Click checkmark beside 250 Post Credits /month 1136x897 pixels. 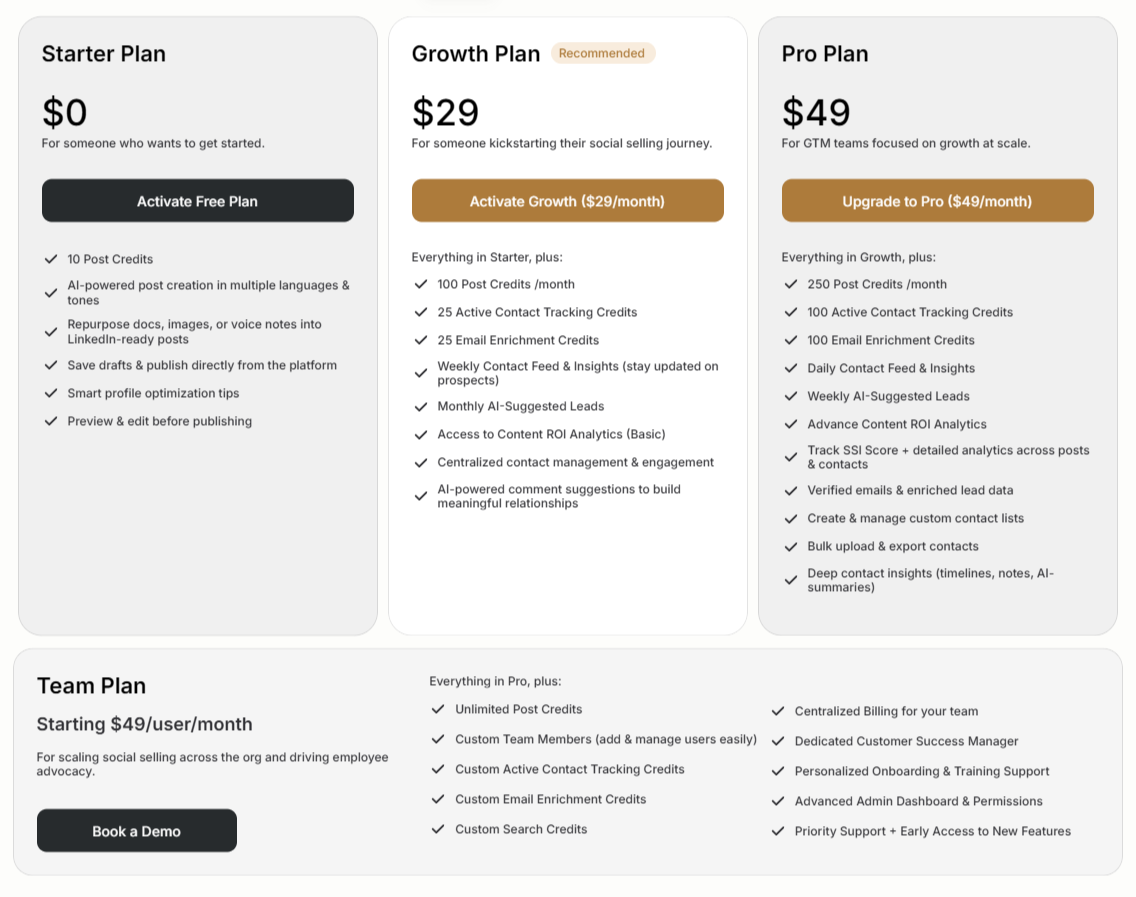[791, 284]
